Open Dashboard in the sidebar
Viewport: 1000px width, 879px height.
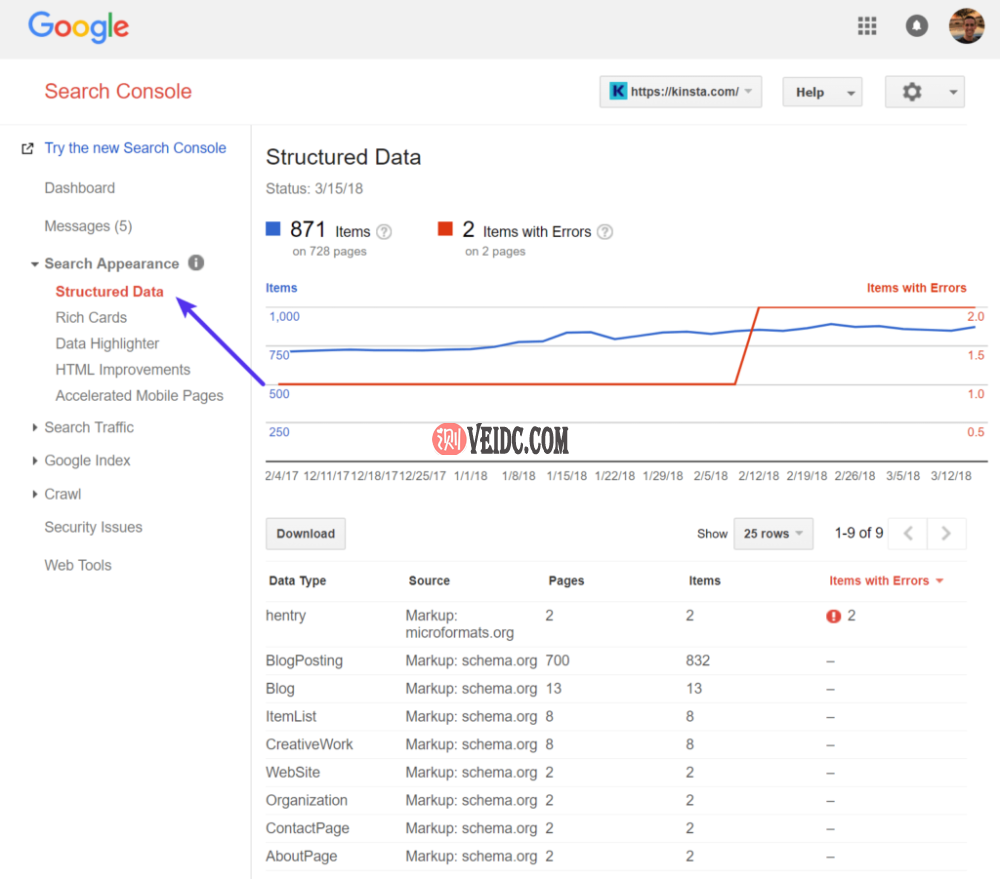(x=80, y=188)
